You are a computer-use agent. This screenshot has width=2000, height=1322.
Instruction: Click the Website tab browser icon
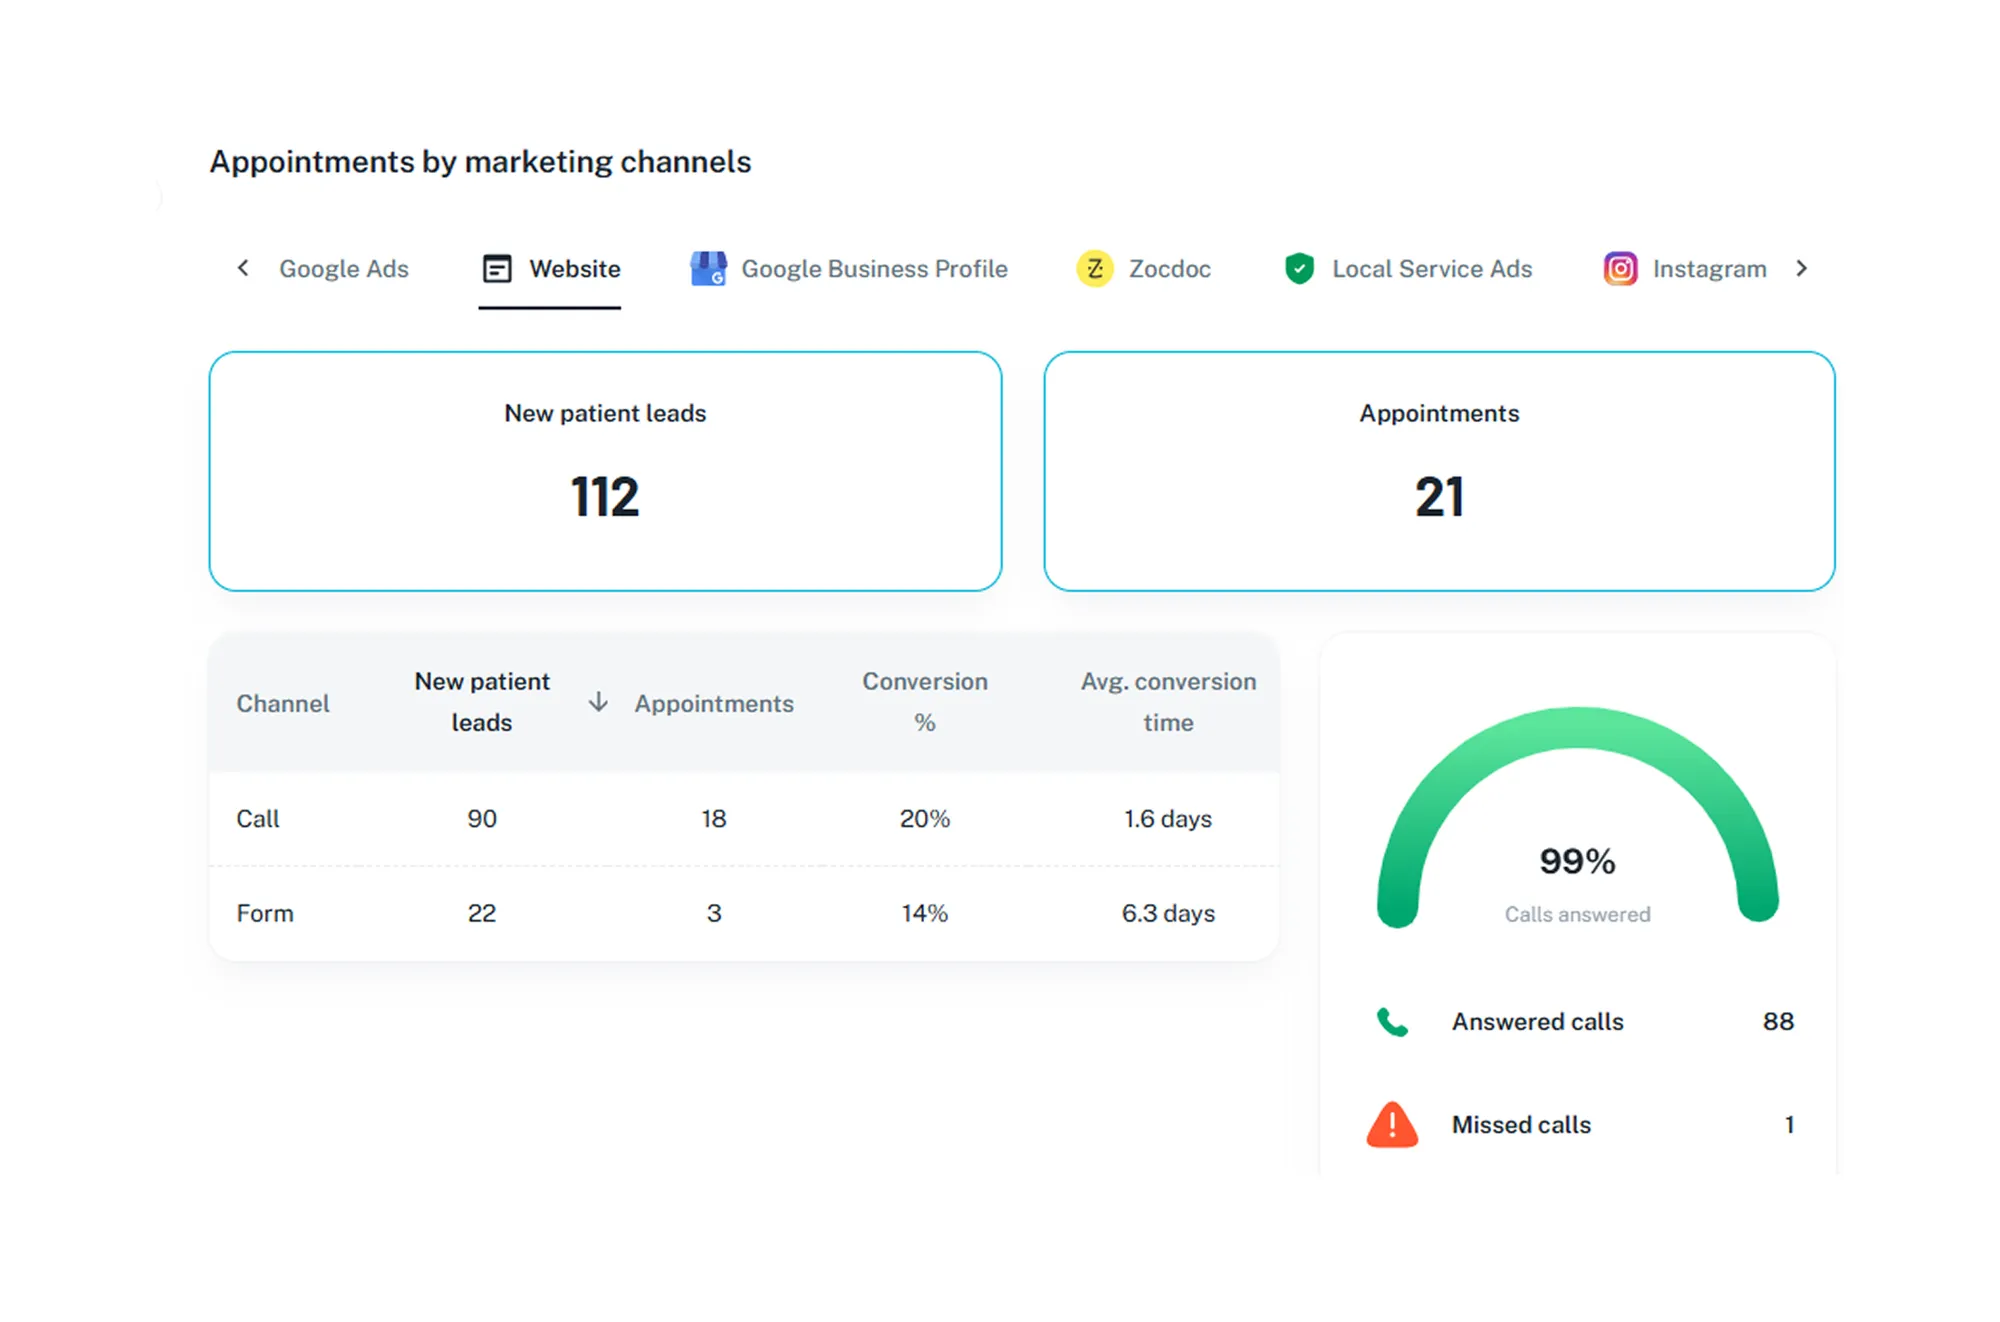point(497,269)
